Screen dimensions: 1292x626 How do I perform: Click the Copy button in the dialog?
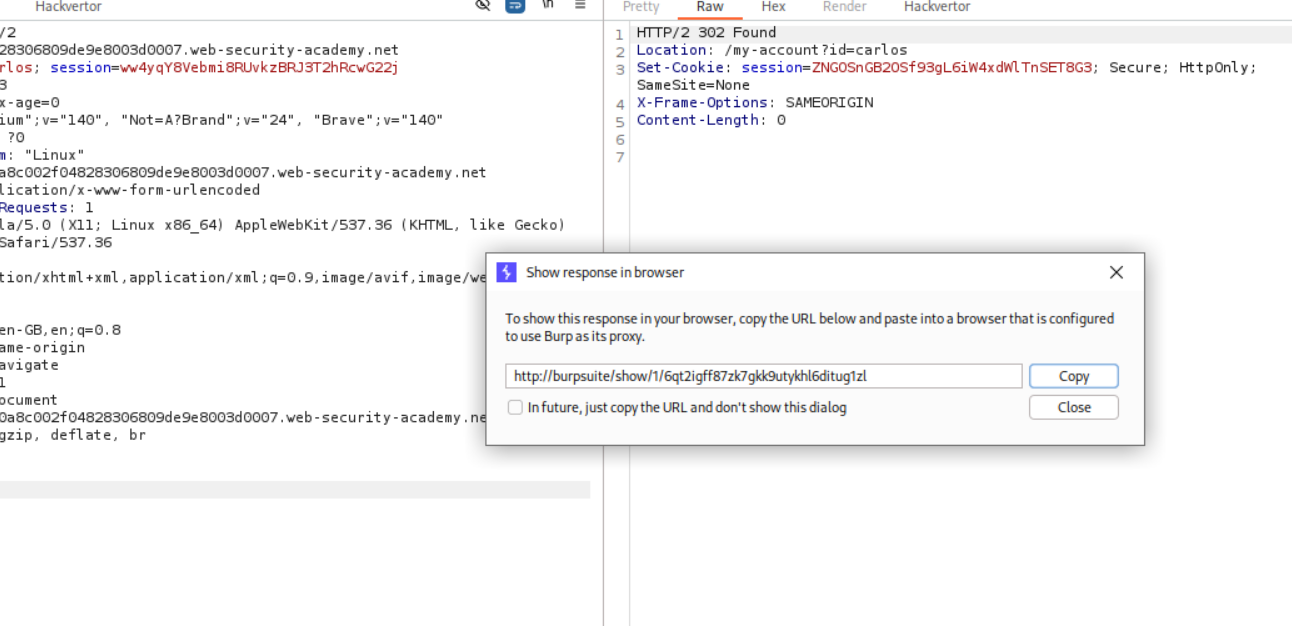pos(1073,376)
